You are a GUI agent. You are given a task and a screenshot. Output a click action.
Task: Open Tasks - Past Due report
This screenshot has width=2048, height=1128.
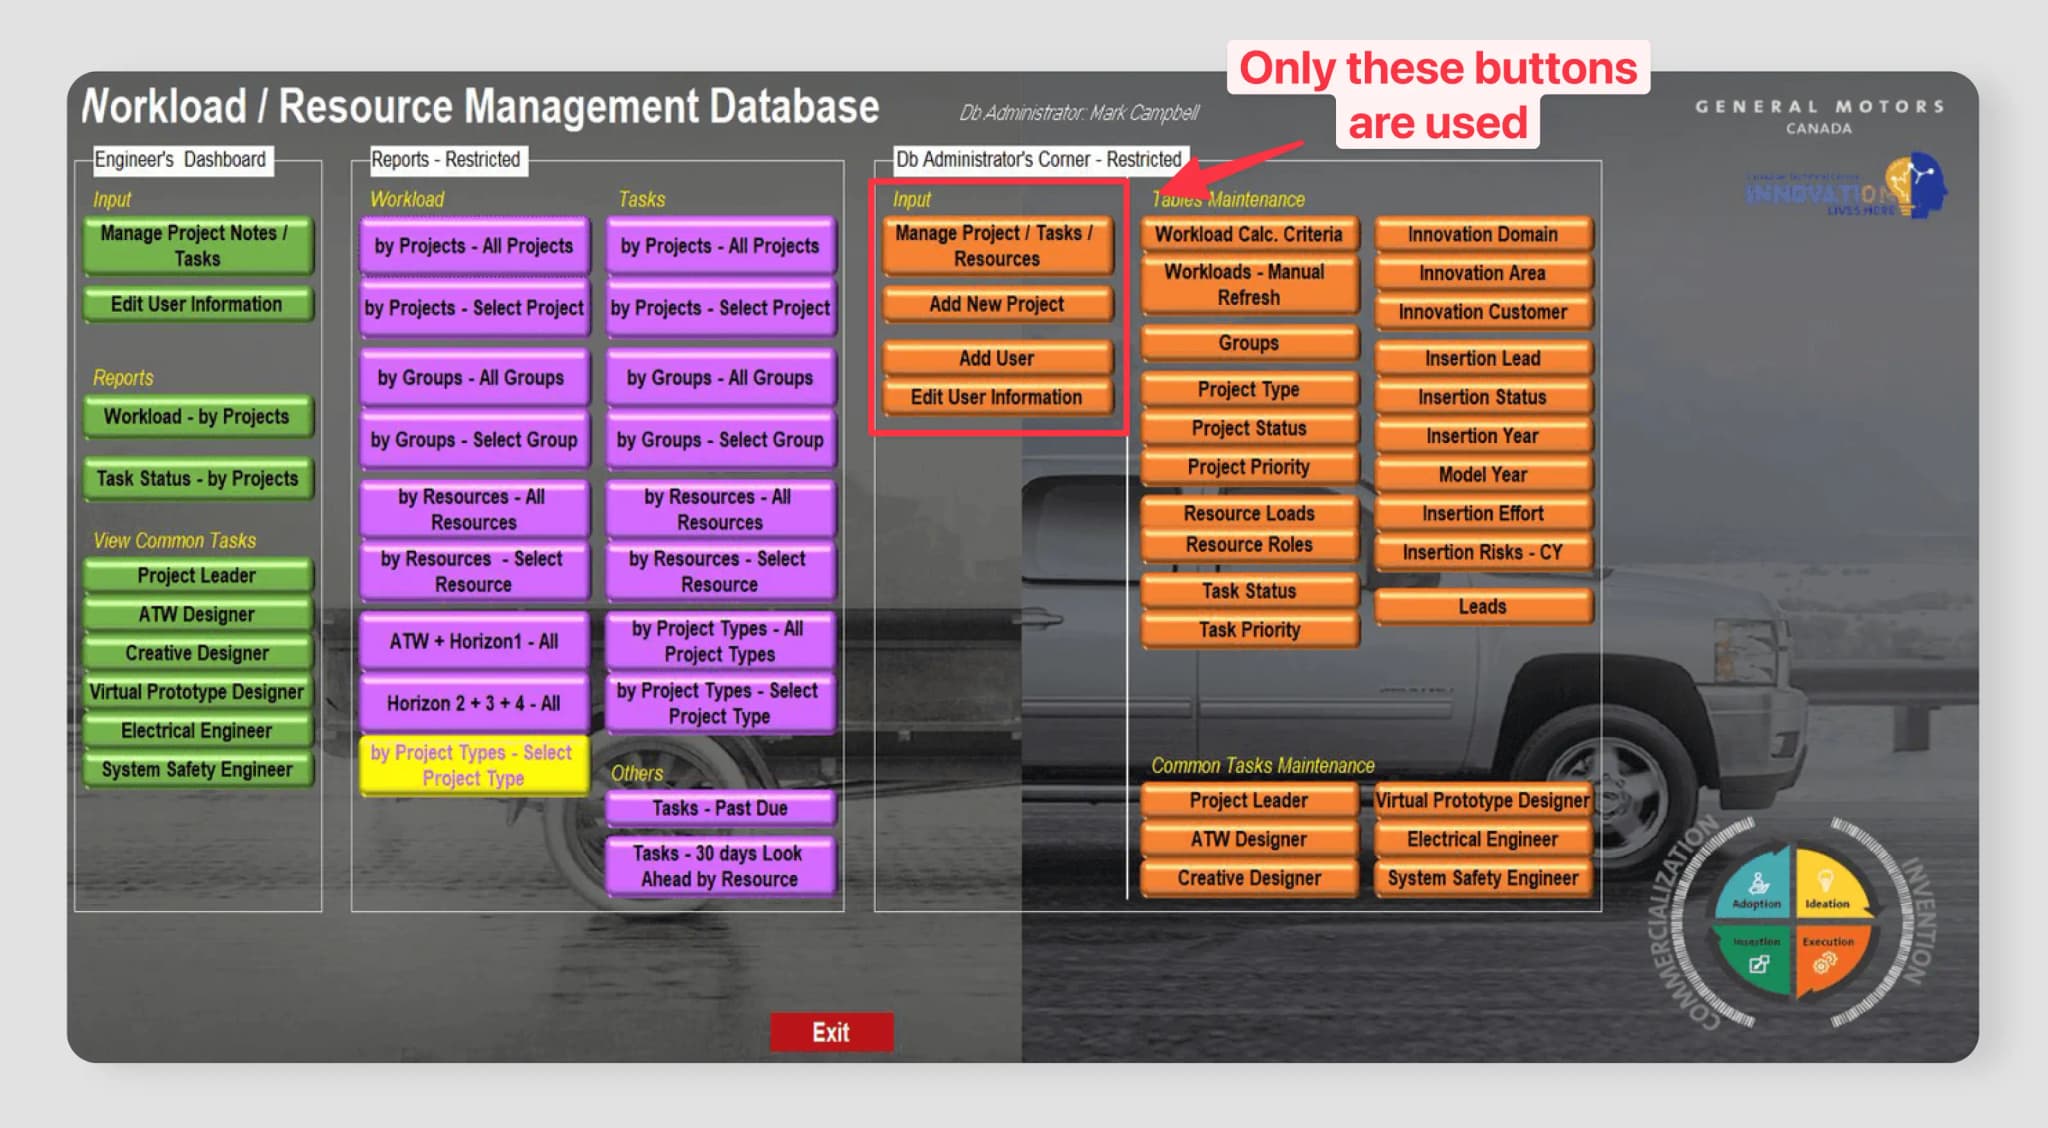pos(720,808)
